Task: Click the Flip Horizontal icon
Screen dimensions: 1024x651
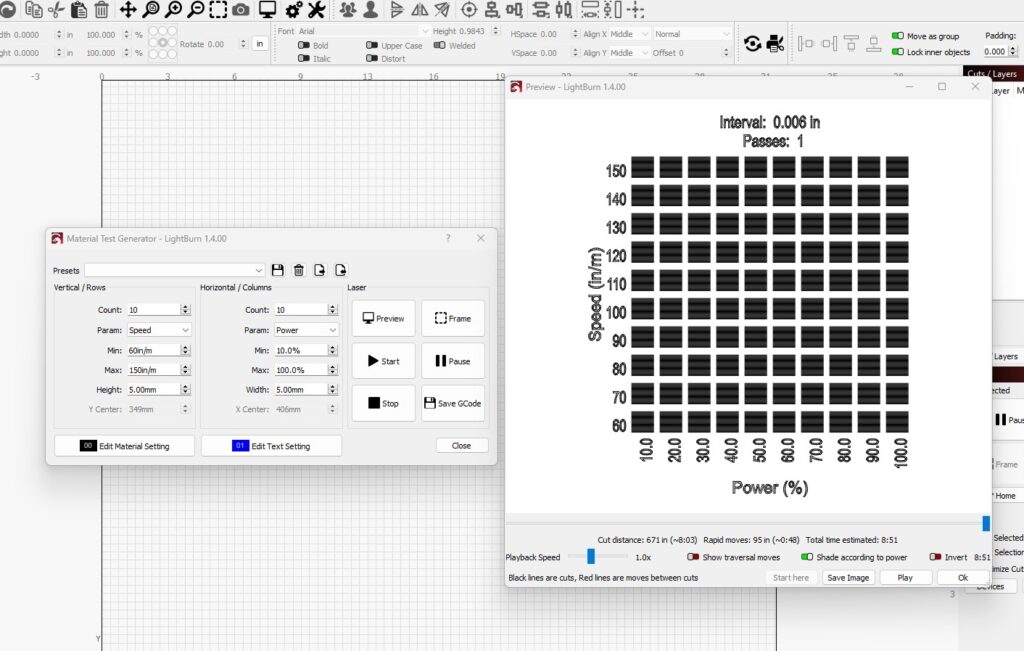Action: pyautogui.click(x=396, y=9)
